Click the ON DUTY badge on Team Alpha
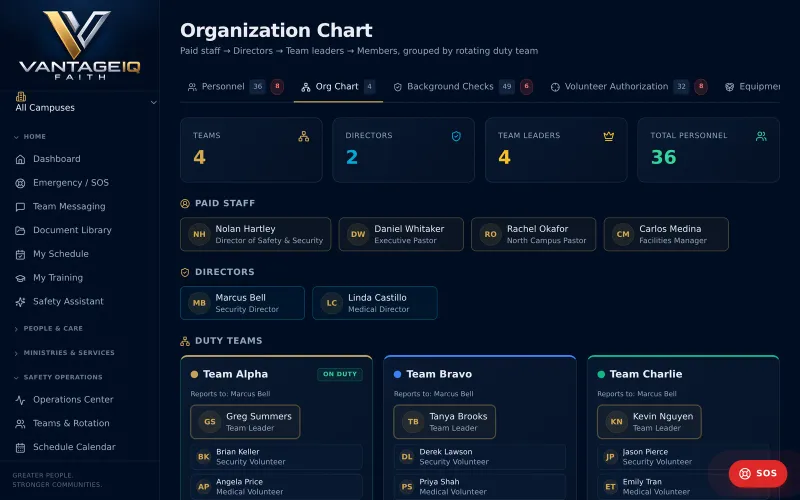 point(340,374)
